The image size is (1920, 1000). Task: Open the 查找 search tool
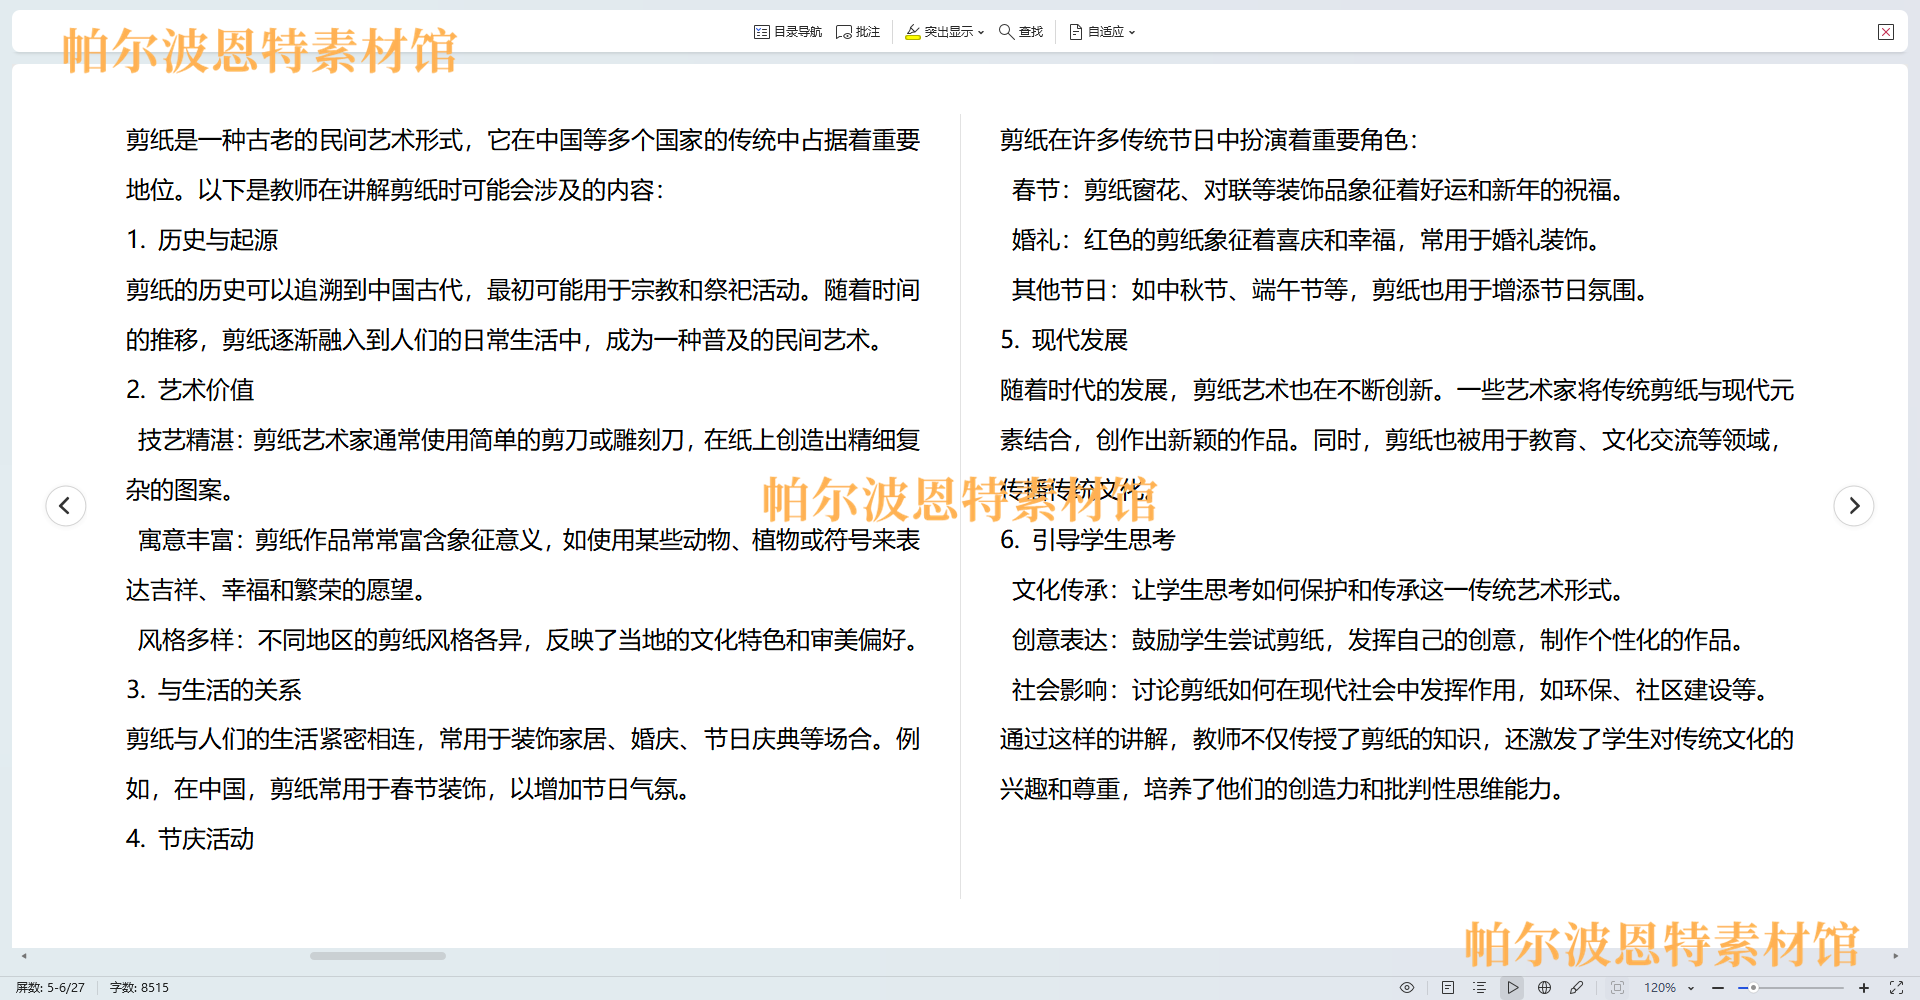pyautogui.click(x=1021, y=32)
